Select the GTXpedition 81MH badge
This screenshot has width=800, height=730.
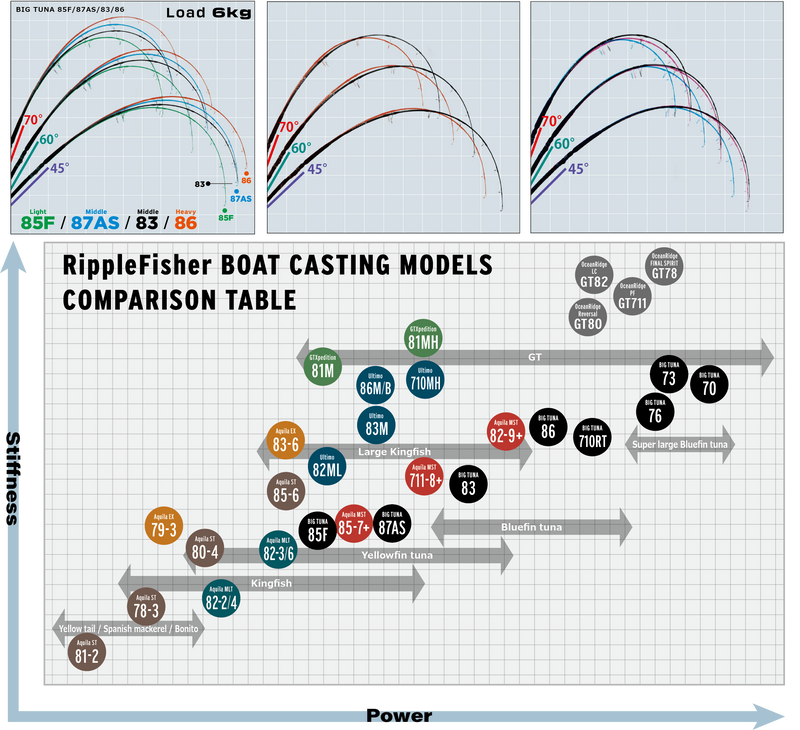click(423, 338)
